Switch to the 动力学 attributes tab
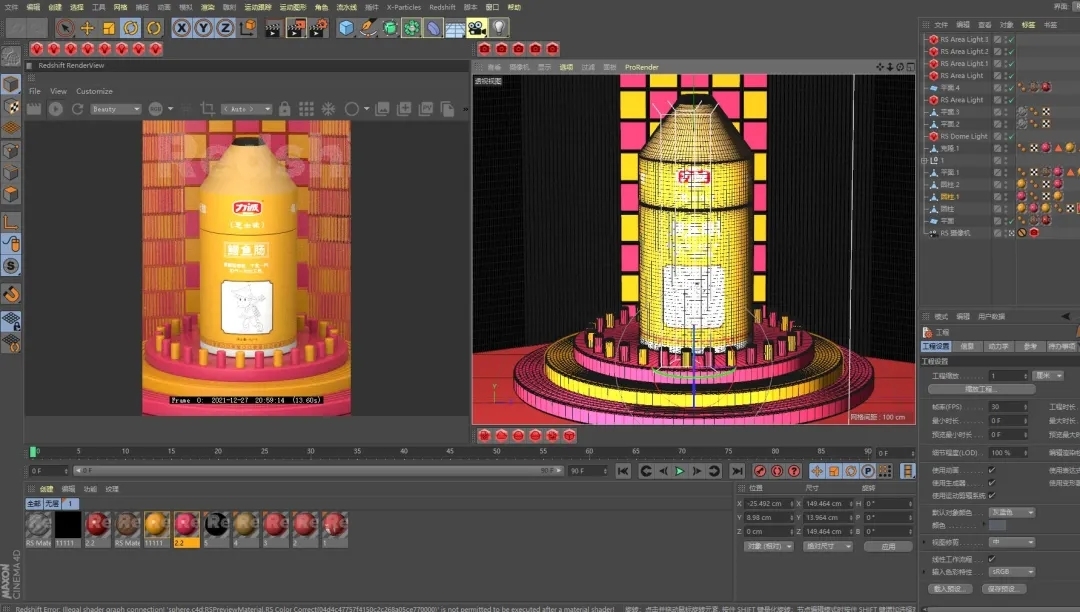1080x612 pixels. pos(999,346)
